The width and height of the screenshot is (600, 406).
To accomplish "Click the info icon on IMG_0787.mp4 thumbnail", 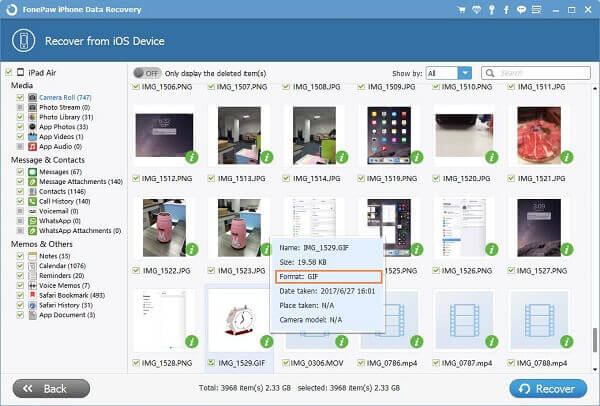I will pyautogui.click(x=492, y=341).
